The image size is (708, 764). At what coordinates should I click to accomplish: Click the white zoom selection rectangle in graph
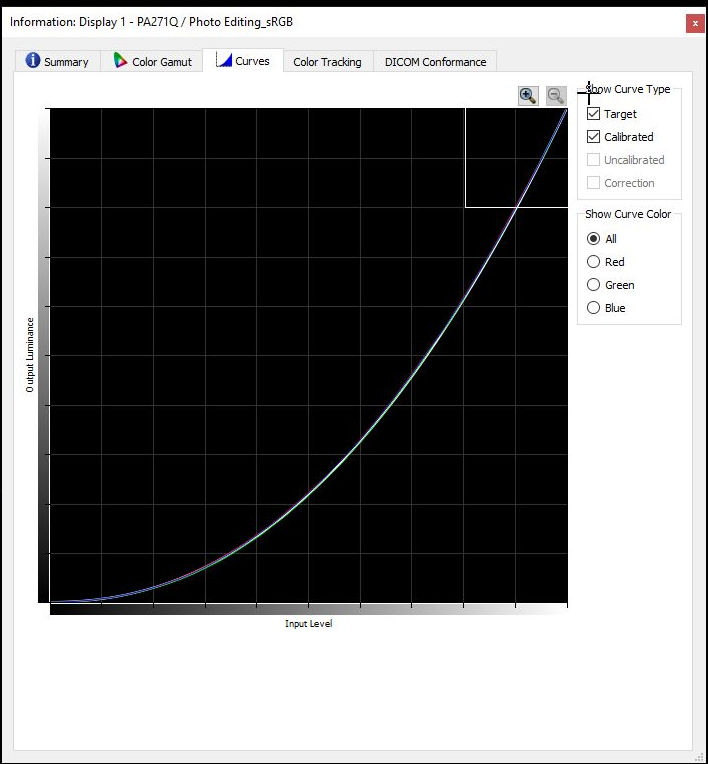pyautogui.click(x=517, y=157)
